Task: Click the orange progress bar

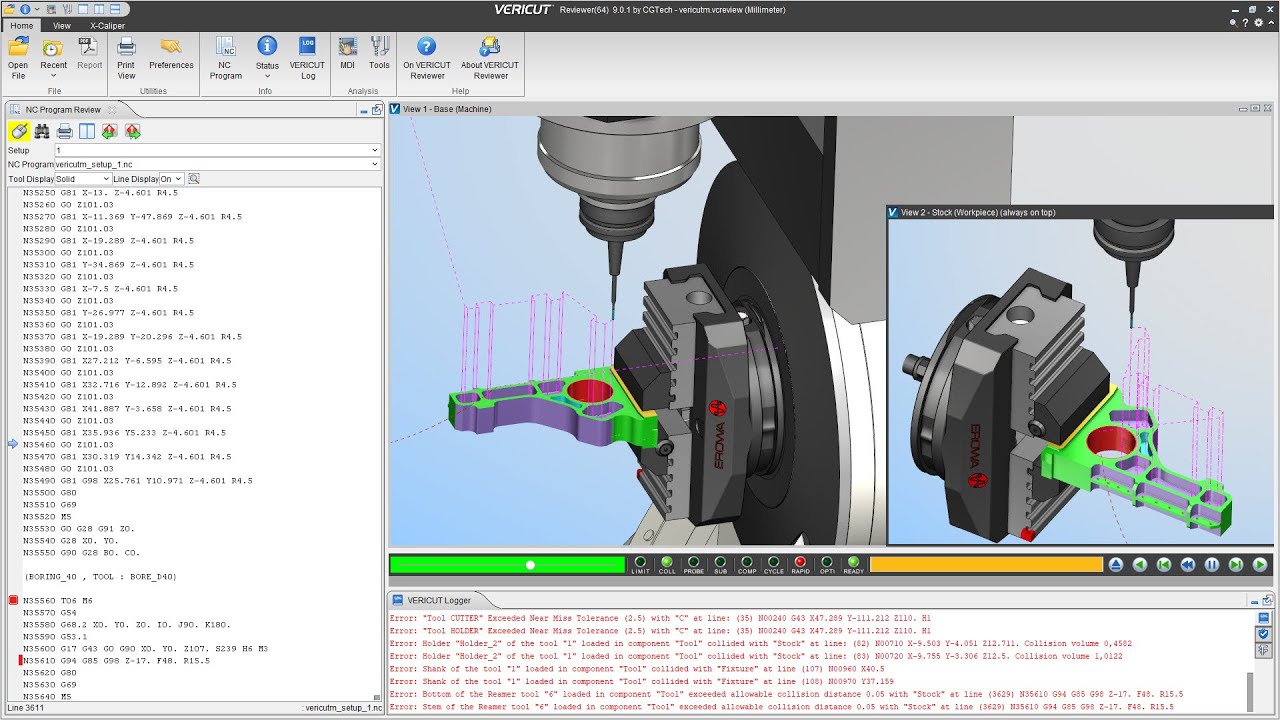Action: click(x=986, y=565)
